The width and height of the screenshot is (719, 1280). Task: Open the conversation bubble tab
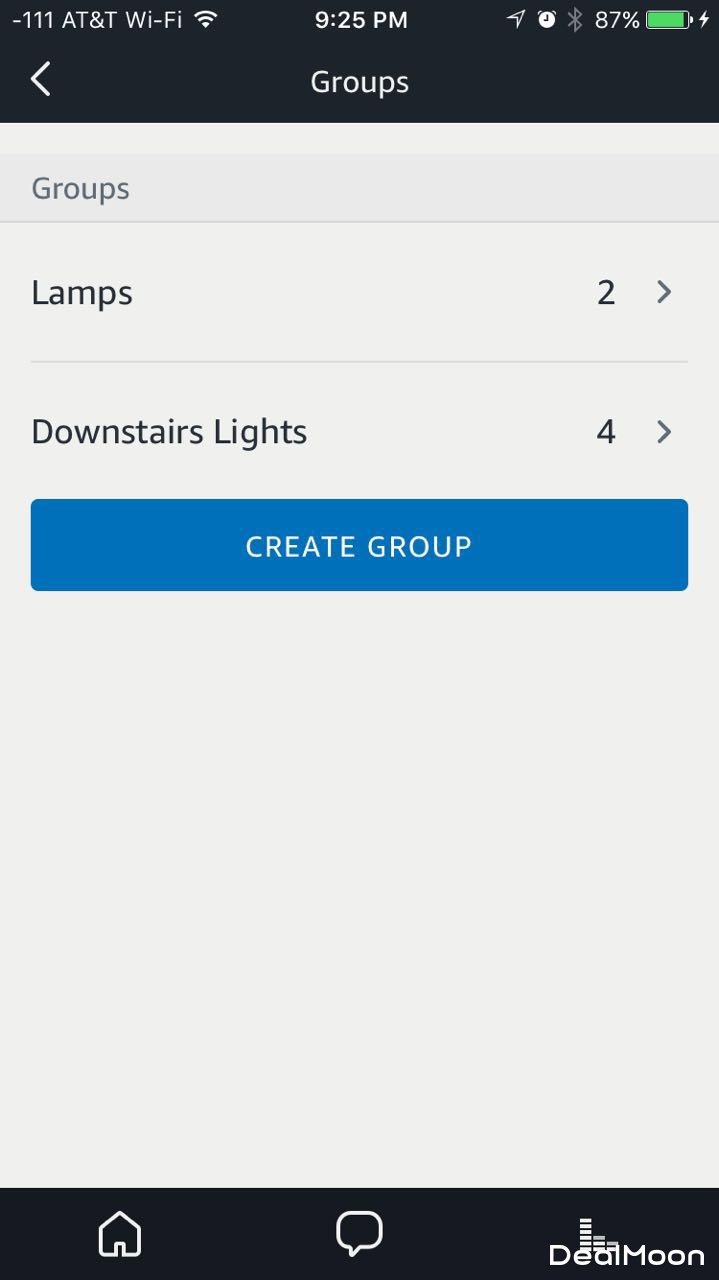pyautogui.click(x=359, y=1232)
